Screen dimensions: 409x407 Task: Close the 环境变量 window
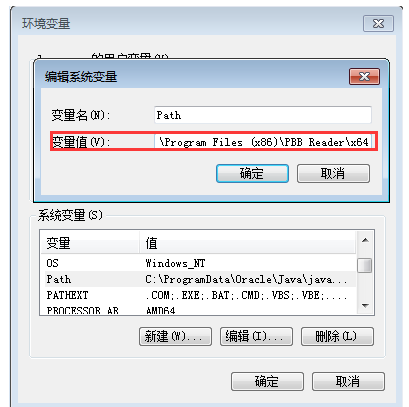point(378,23)
